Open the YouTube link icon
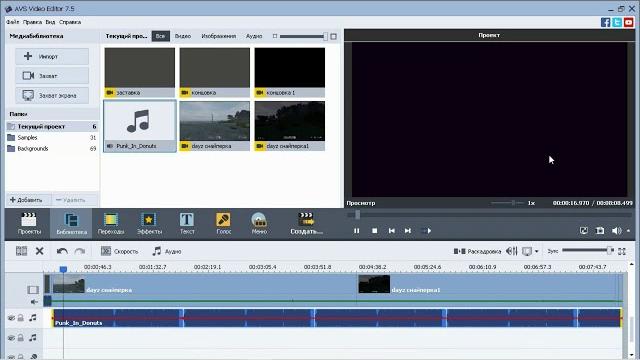Screen dimensions: 640x360 629,22
